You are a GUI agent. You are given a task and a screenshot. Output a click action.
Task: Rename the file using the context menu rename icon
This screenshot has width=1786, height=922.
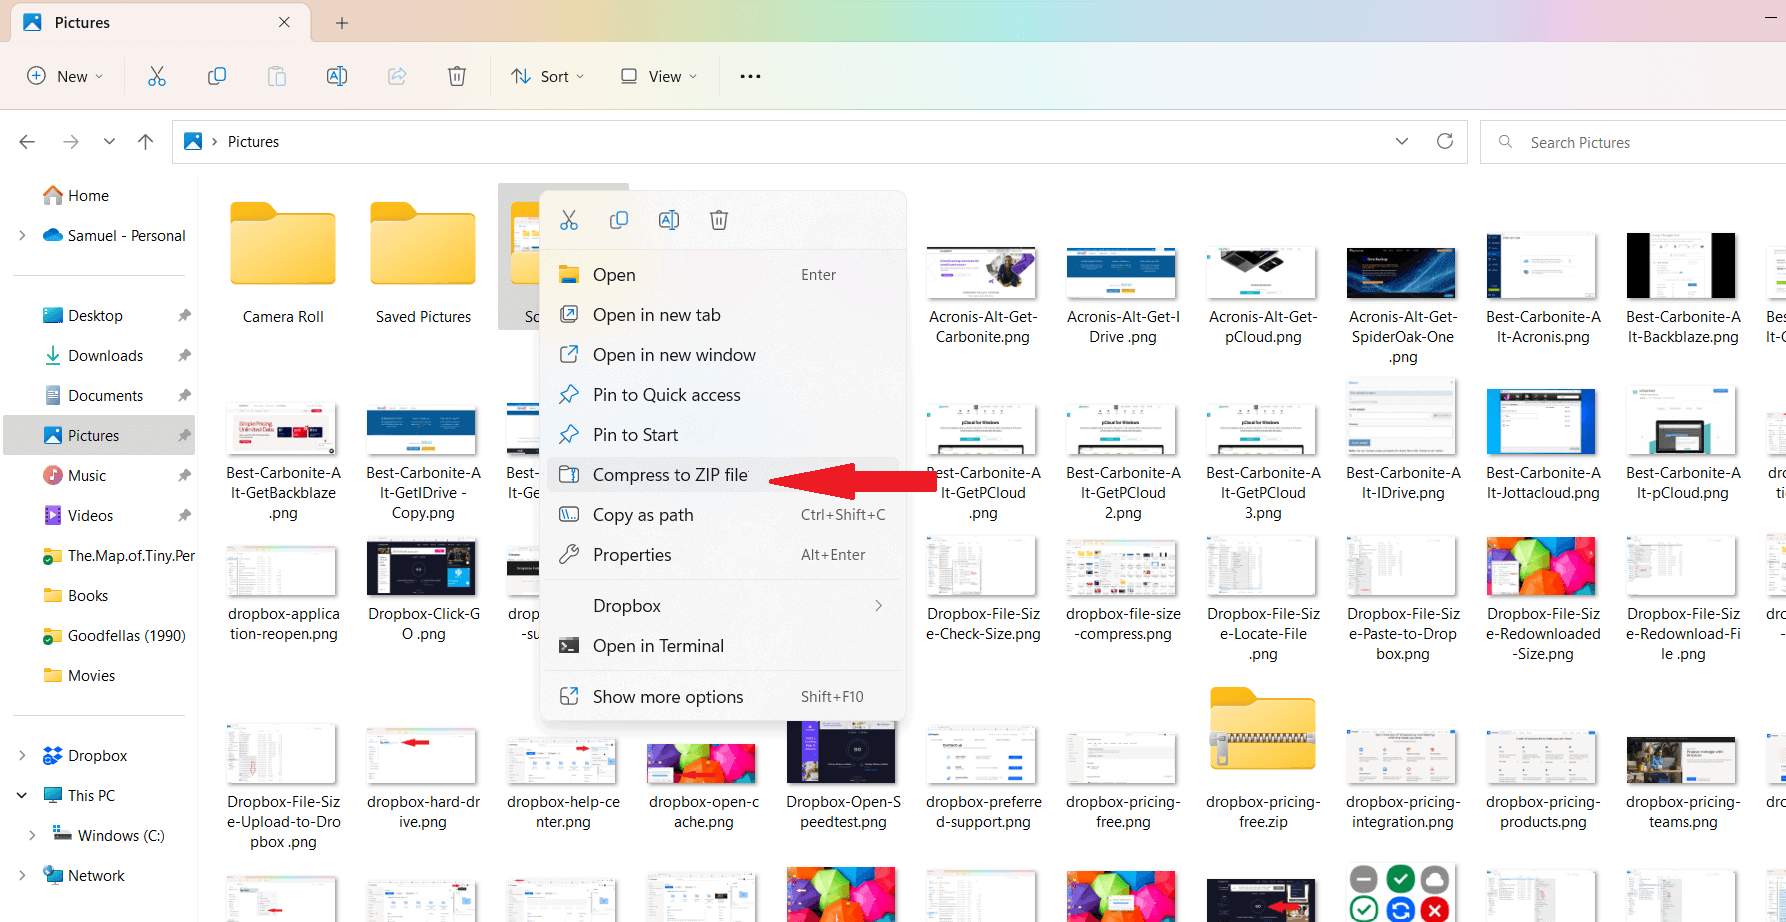tap(669, 219)
